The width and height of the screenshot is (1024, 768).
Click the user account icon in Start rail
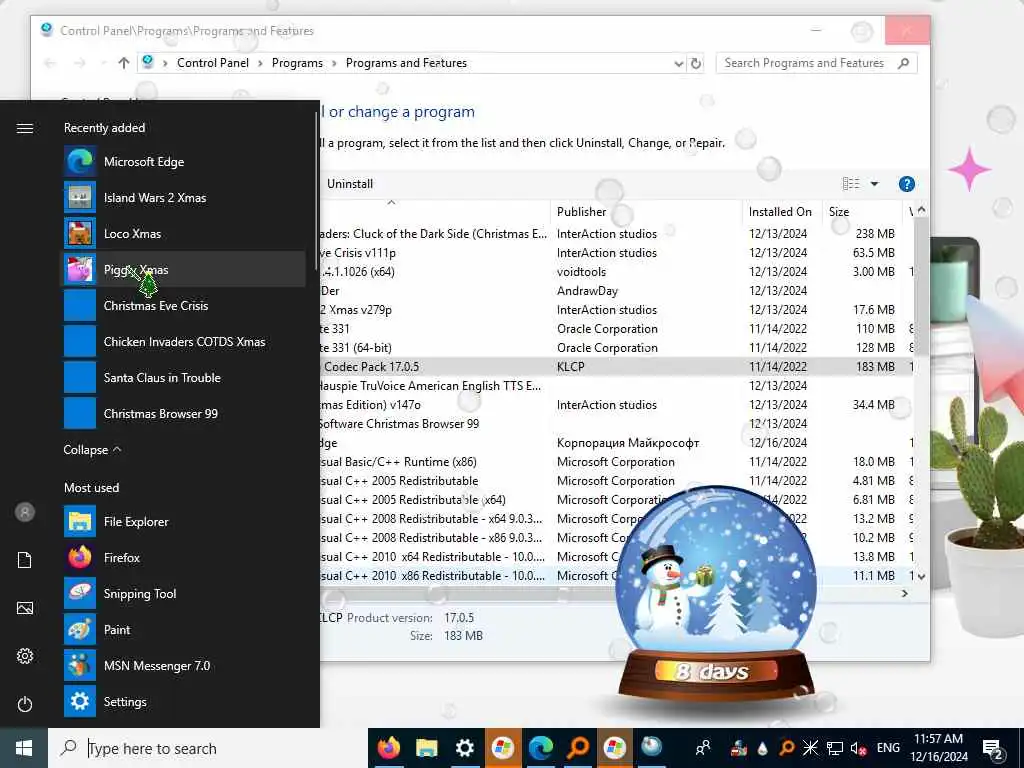coord(25,512)
